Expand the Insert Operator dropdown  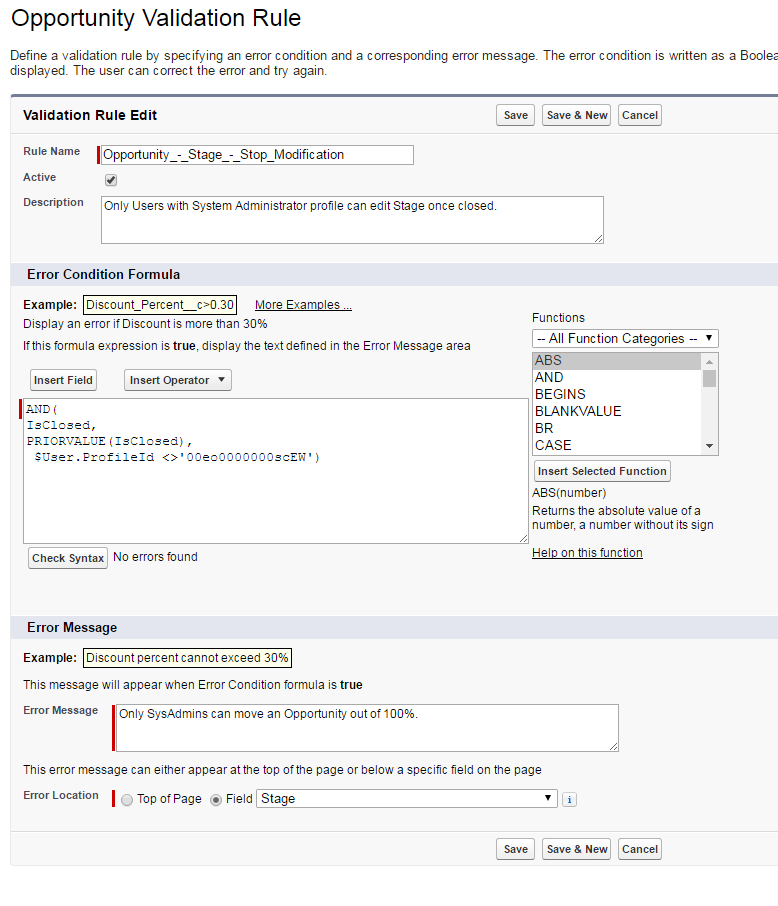point(178,380)
